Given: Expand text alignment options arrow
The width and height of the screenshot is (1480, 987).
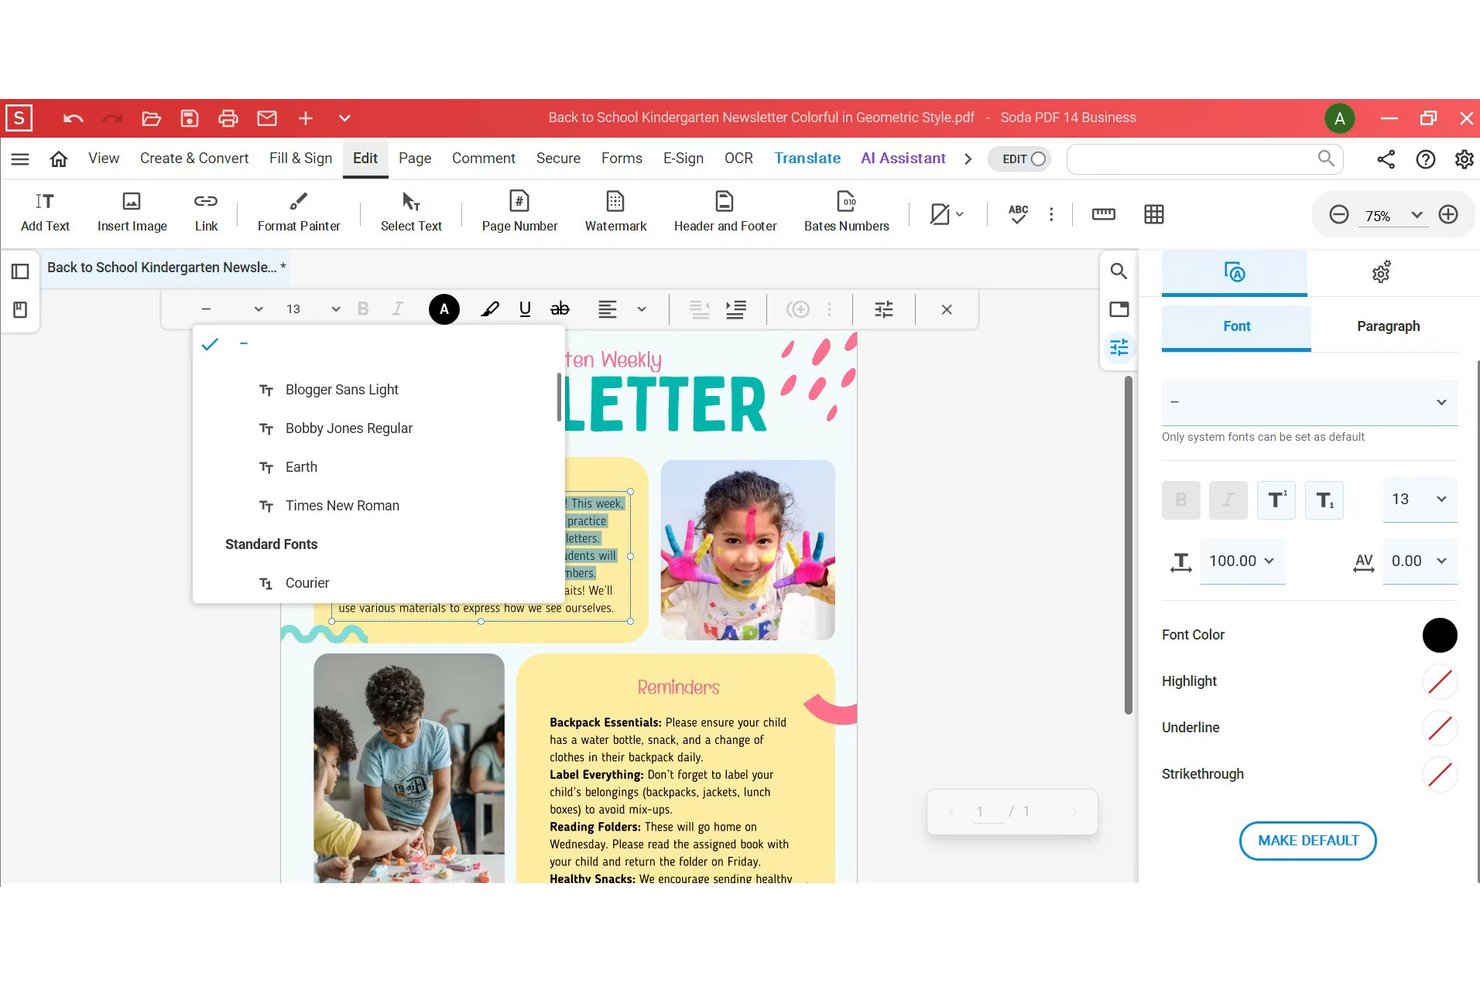Looking at the screenshot, I should pos(642,309).
